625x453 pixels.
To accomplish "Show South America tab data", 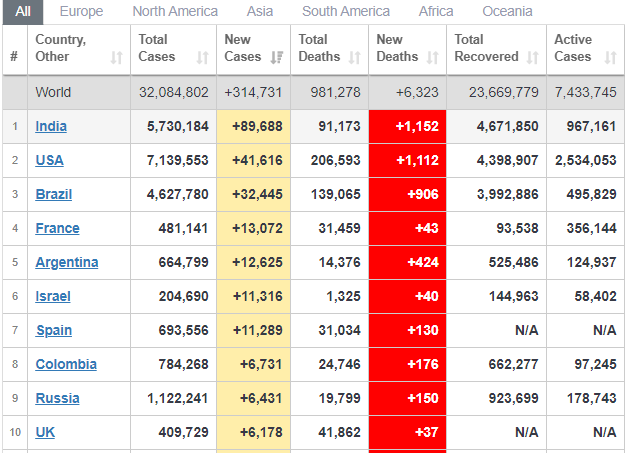I will point(346,11).
